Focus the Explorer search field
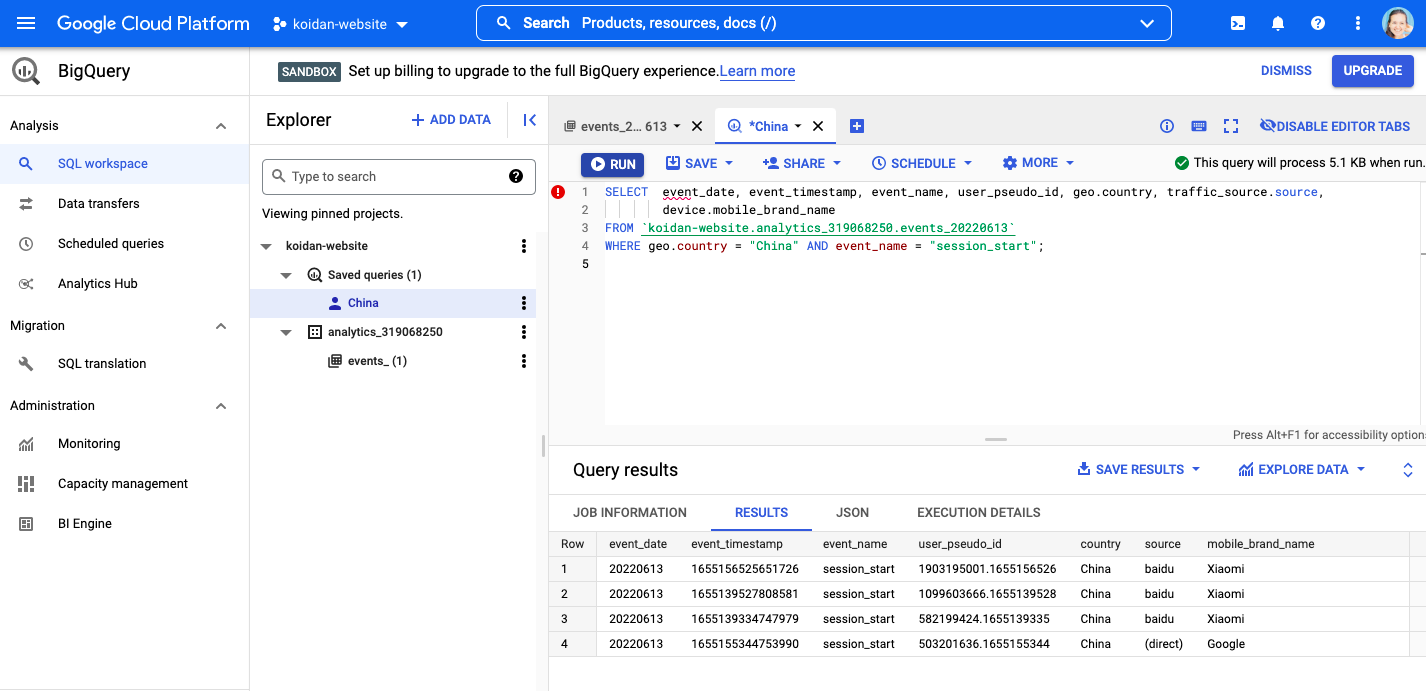This screenshot has height=691, width=1426. point(398,177)
